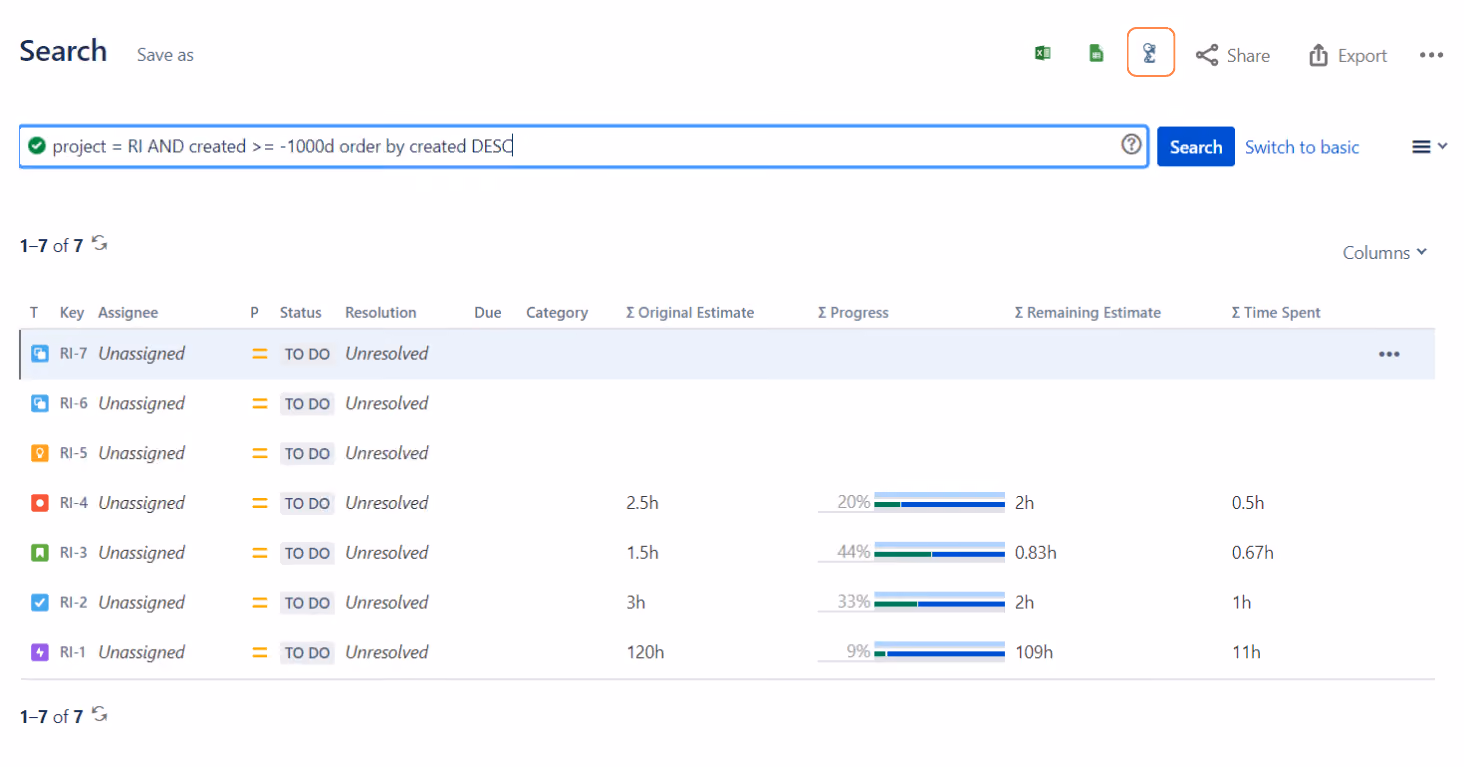
Task: Export results with the Excel icon
Action: click(x=1042, y=54)
